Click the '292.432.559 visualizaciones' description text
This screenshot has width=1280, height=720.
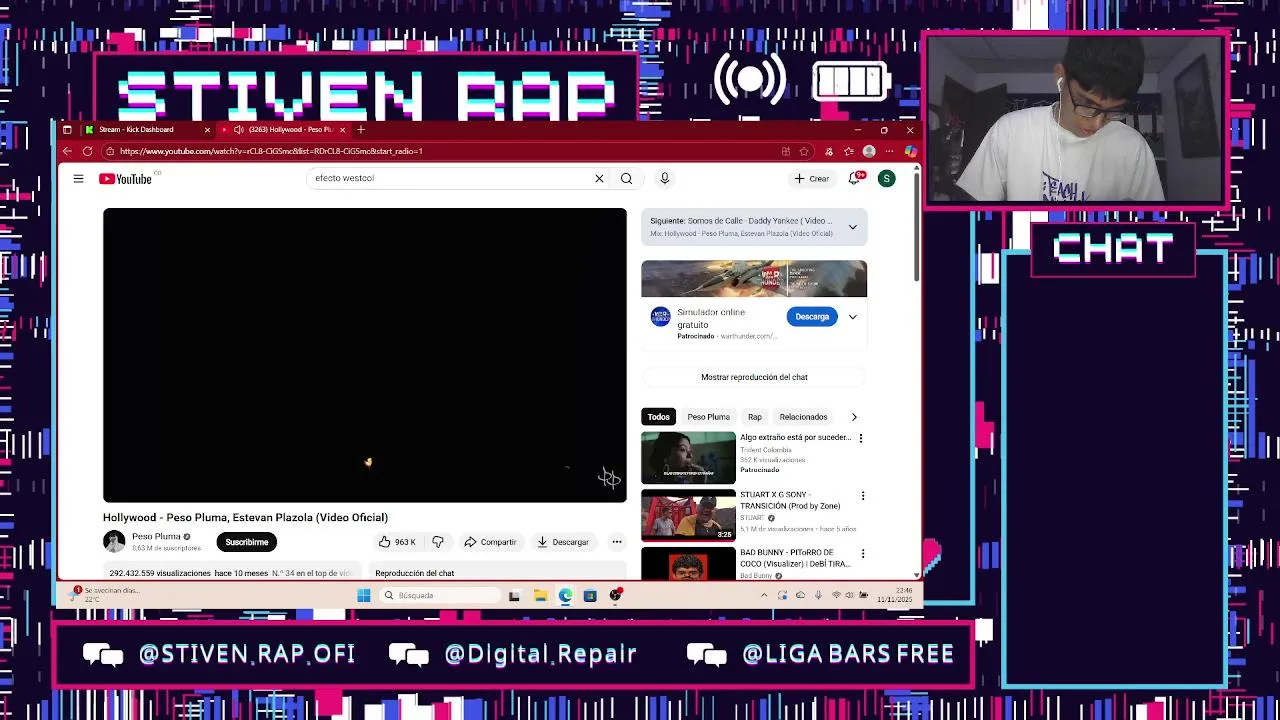click(159, 573)
